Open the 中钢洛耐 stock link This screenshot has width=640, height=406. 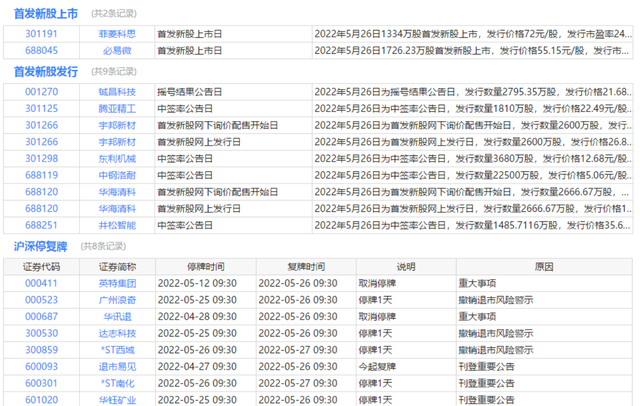point(117,175)
